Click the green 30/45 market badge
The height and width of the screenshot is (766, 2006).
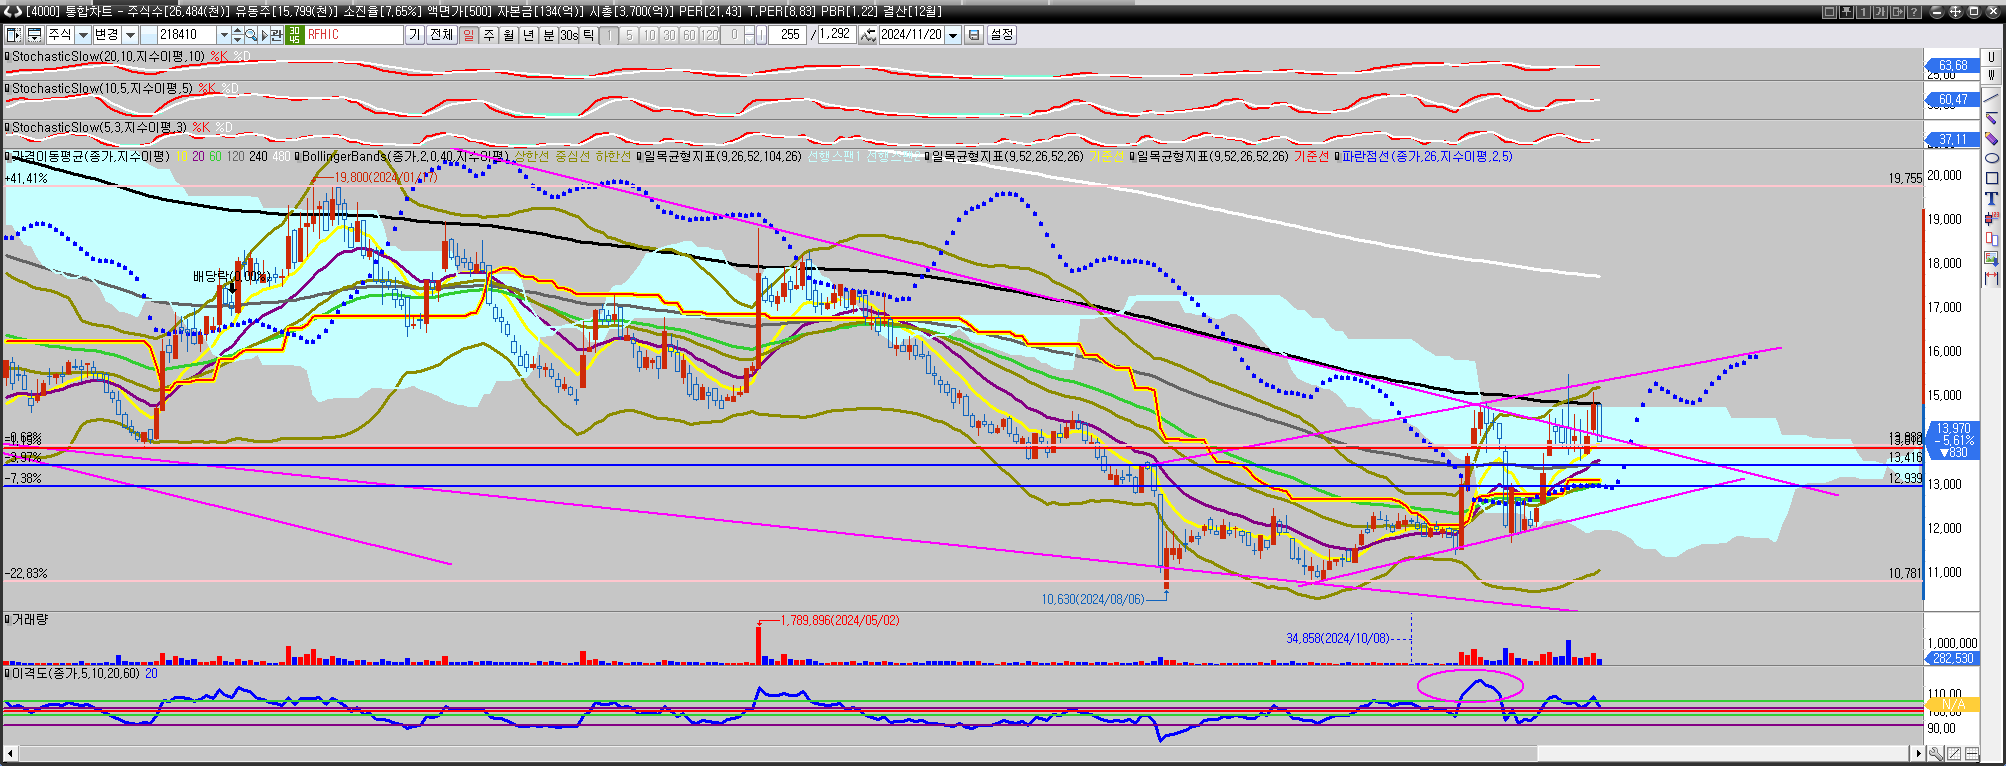click(x=294, y=35)
